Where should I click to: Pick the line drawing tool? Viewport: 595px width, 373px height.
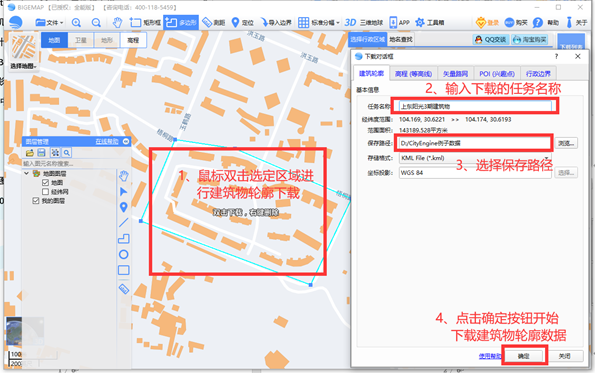pos(123,223)
